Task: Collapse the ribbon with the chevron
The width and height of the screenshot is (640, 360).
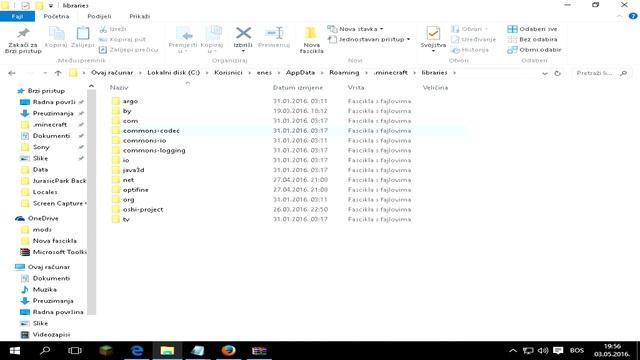Action: coord(620,16)
